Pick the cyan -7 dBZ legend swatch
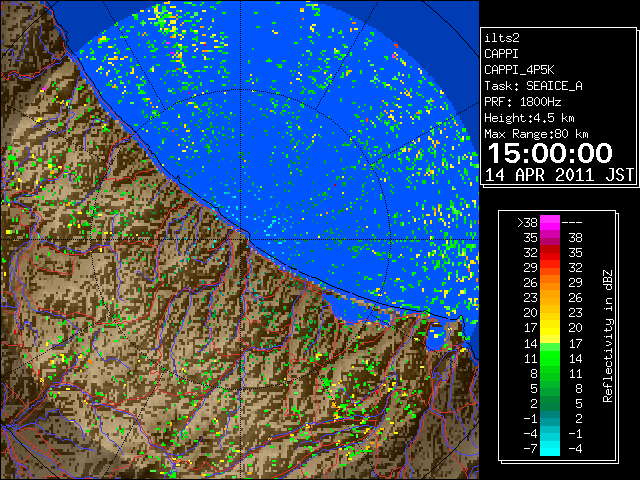Screen dimensions: 640x480 550,448
